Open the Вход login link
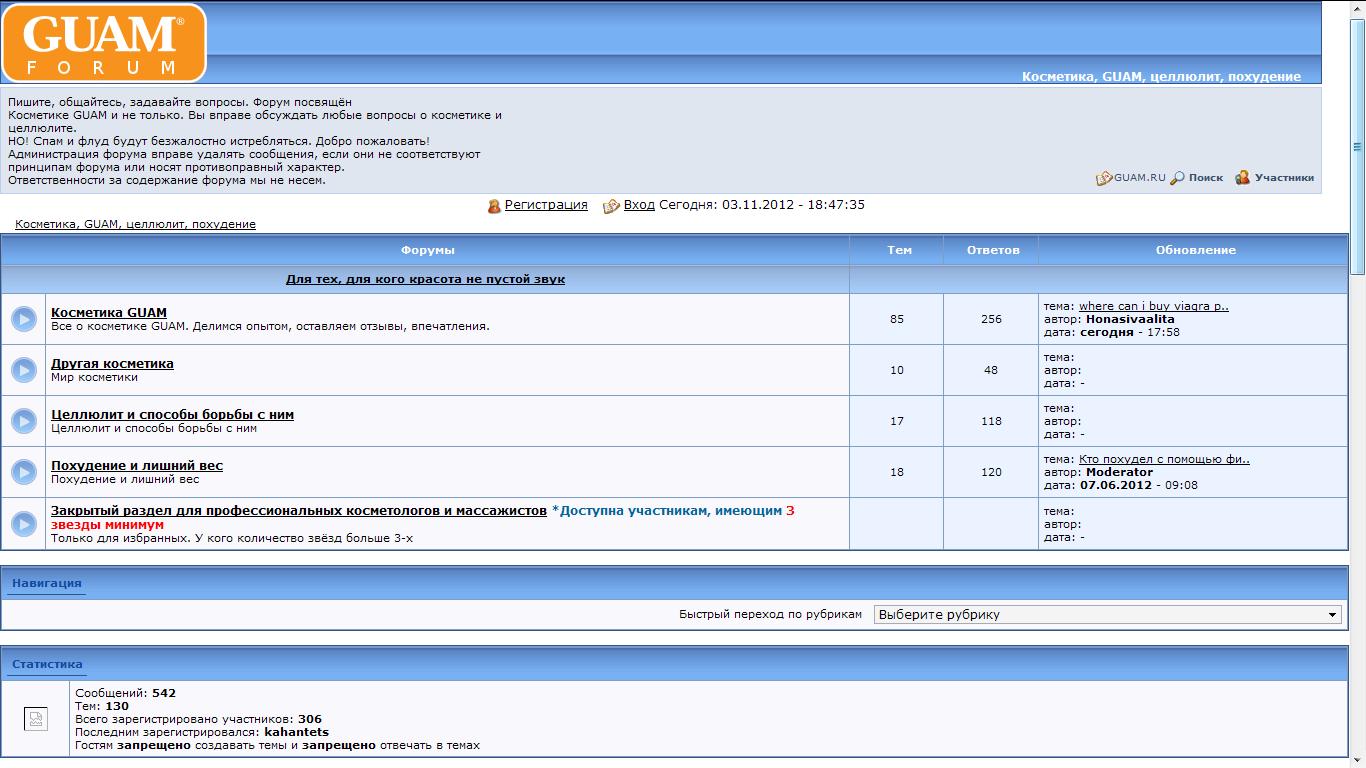 click(x=639, y=205)
